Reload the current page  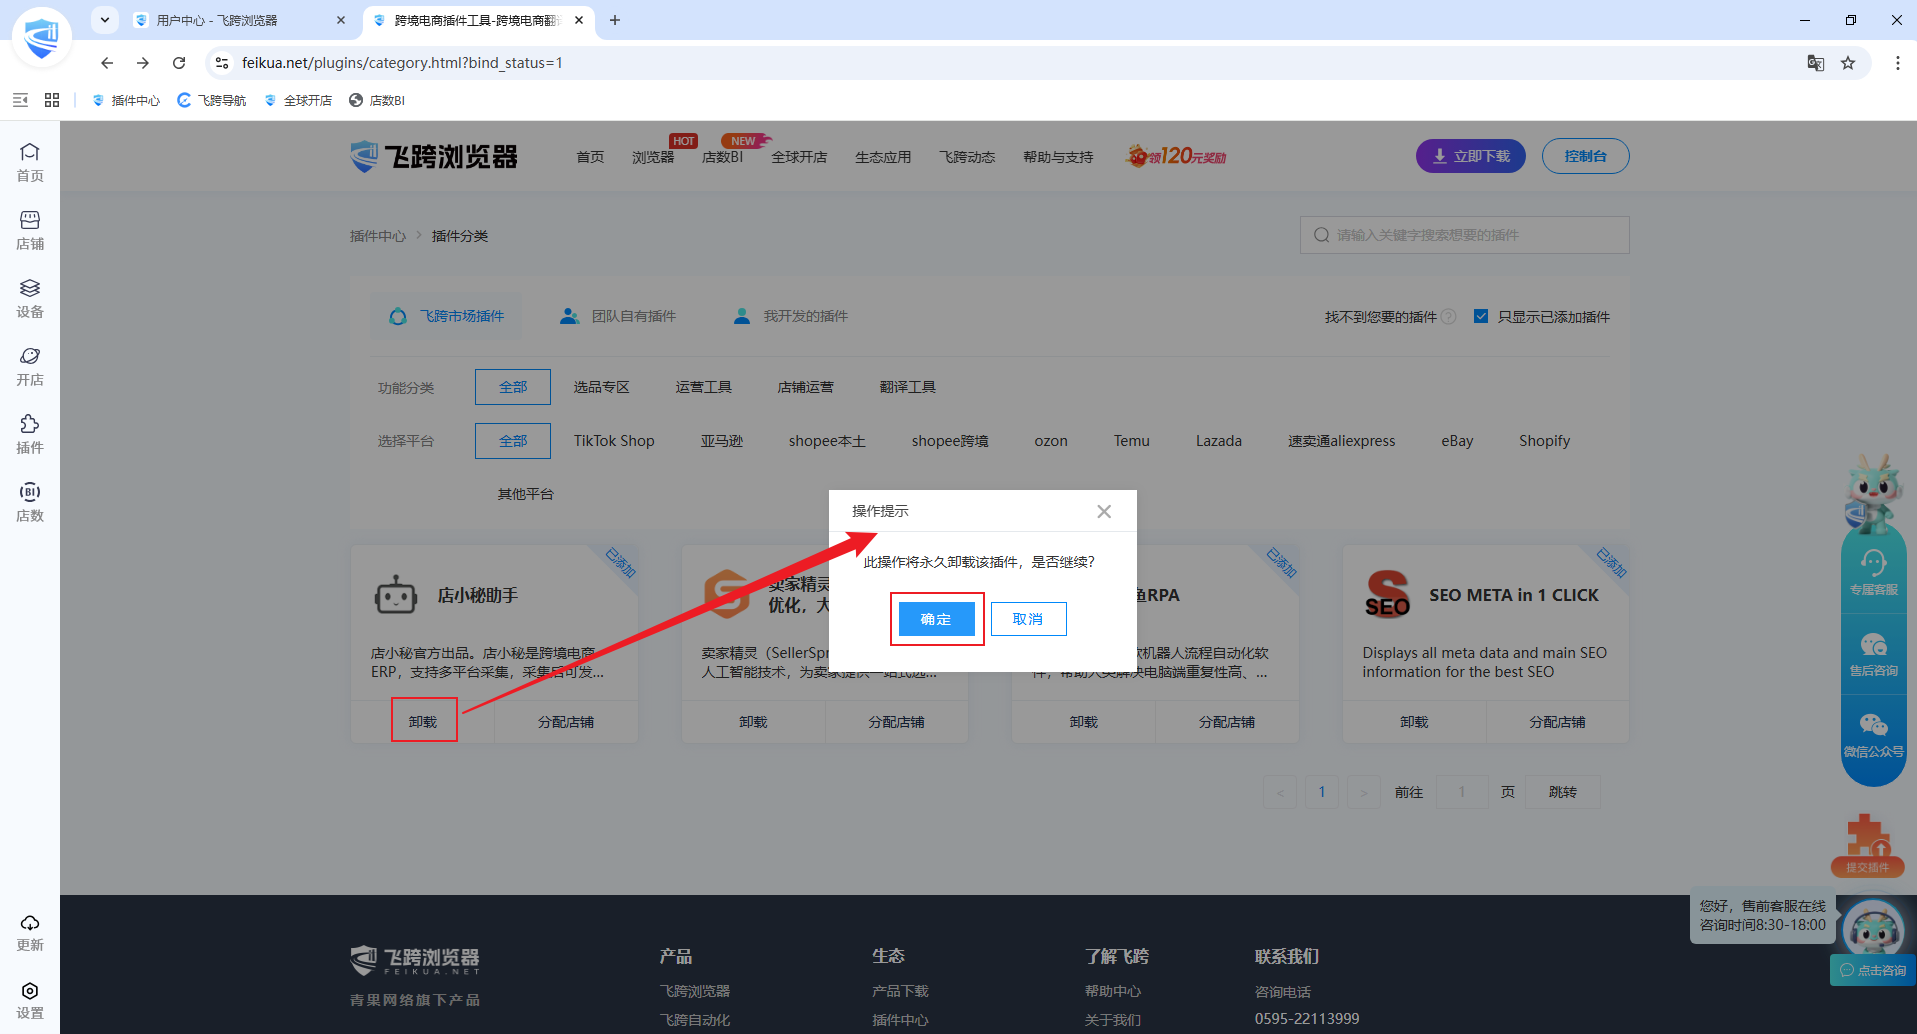[x=179, y=63]
